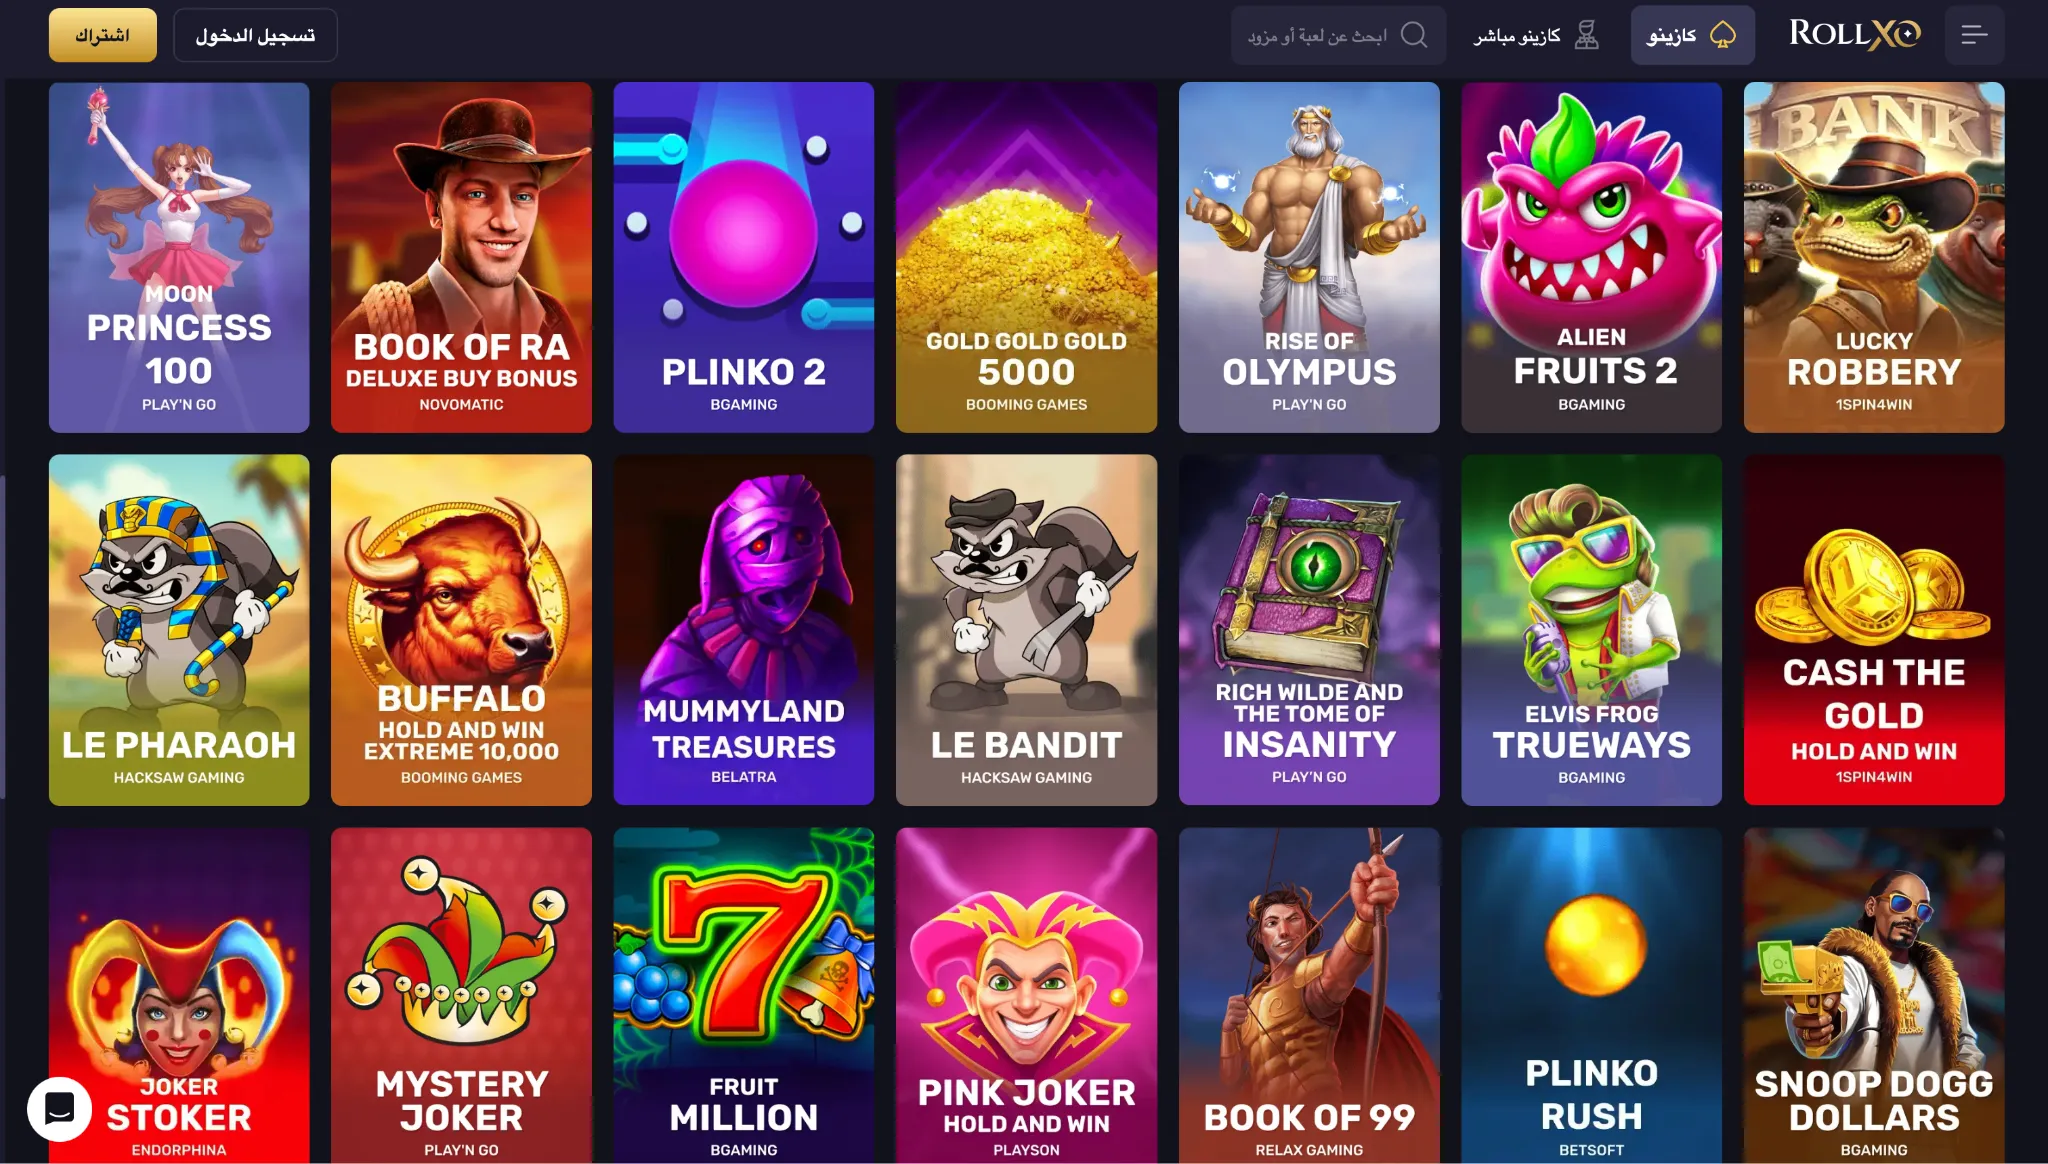
Task: Click the اشتراك sign-up button
Action: [103, 35]
